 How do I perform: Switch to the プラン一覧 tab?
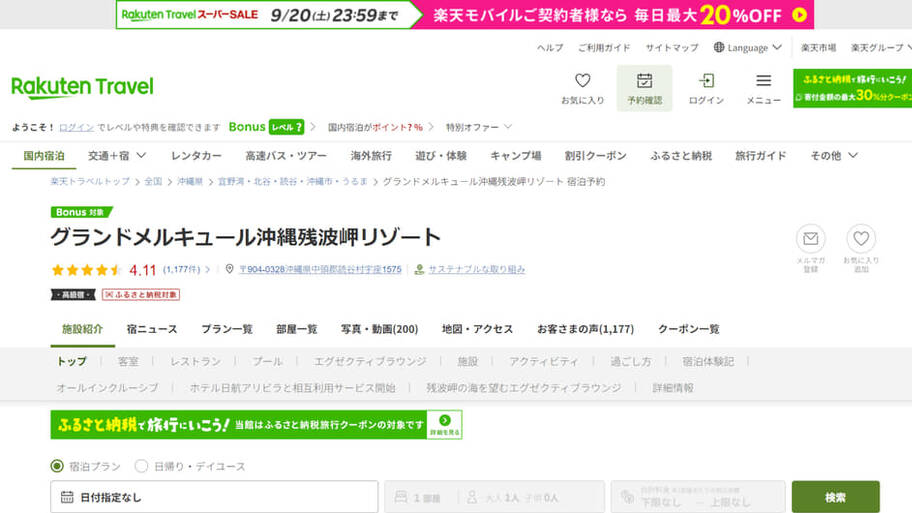227,329
